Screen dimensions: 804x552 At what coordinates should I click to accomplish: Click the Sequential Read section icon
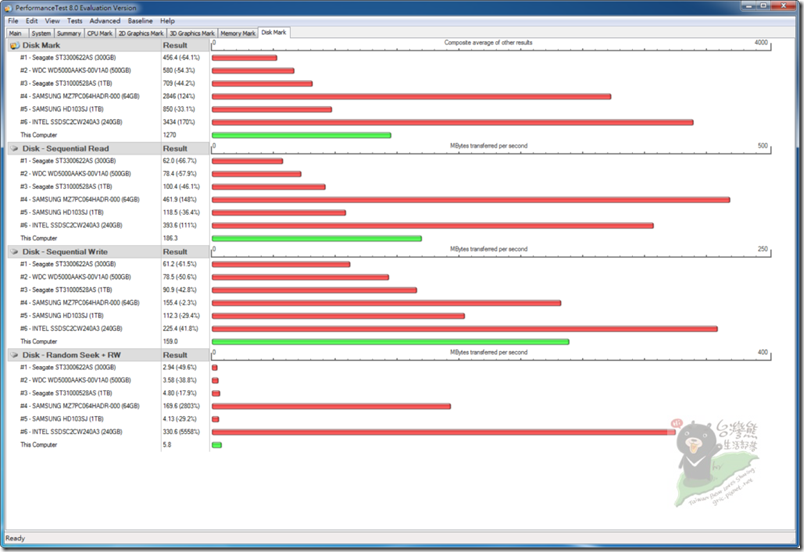point(14,149)
